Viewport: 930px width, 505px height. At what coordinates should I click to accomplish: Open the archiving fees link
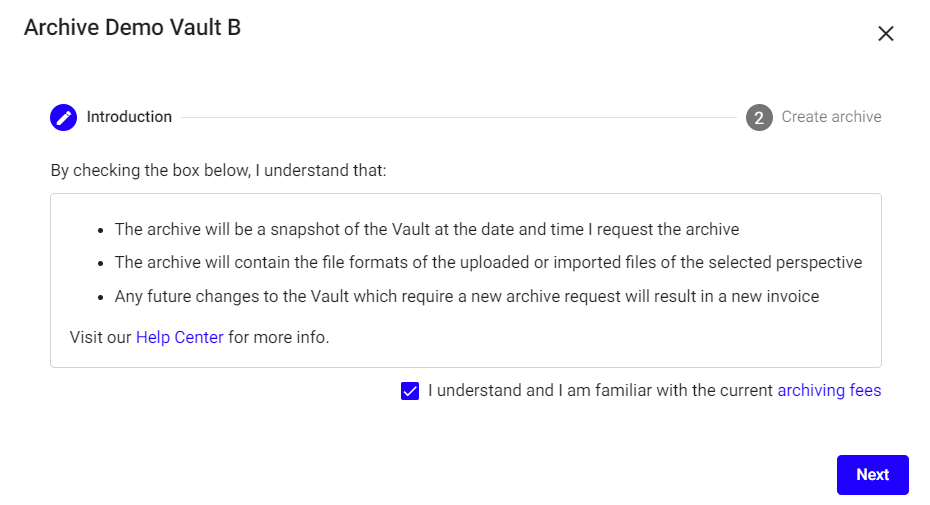[829, 390]
